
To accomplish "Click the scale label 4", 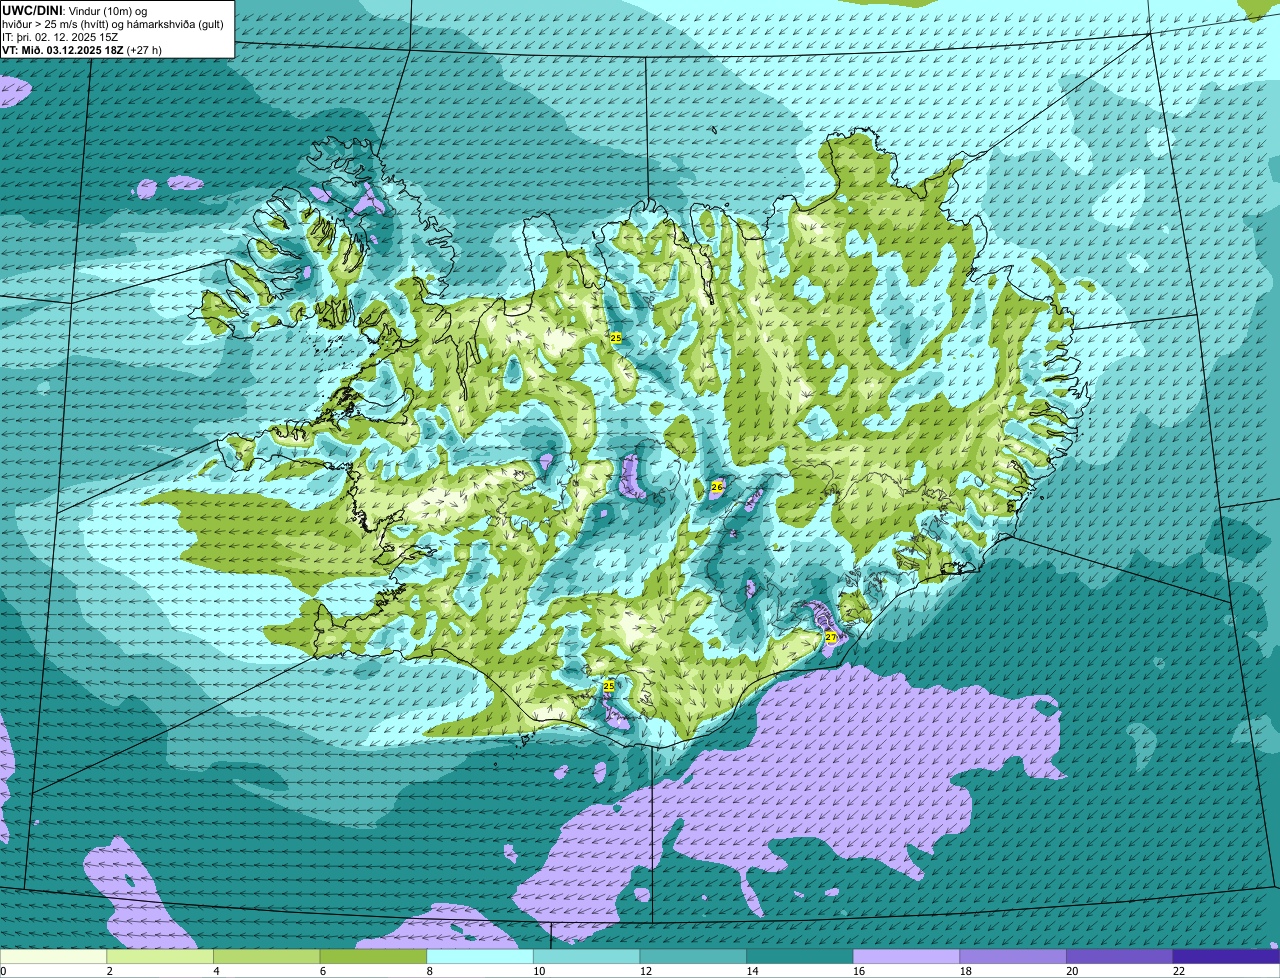I will pyautogui.click(x=216, y=971).
